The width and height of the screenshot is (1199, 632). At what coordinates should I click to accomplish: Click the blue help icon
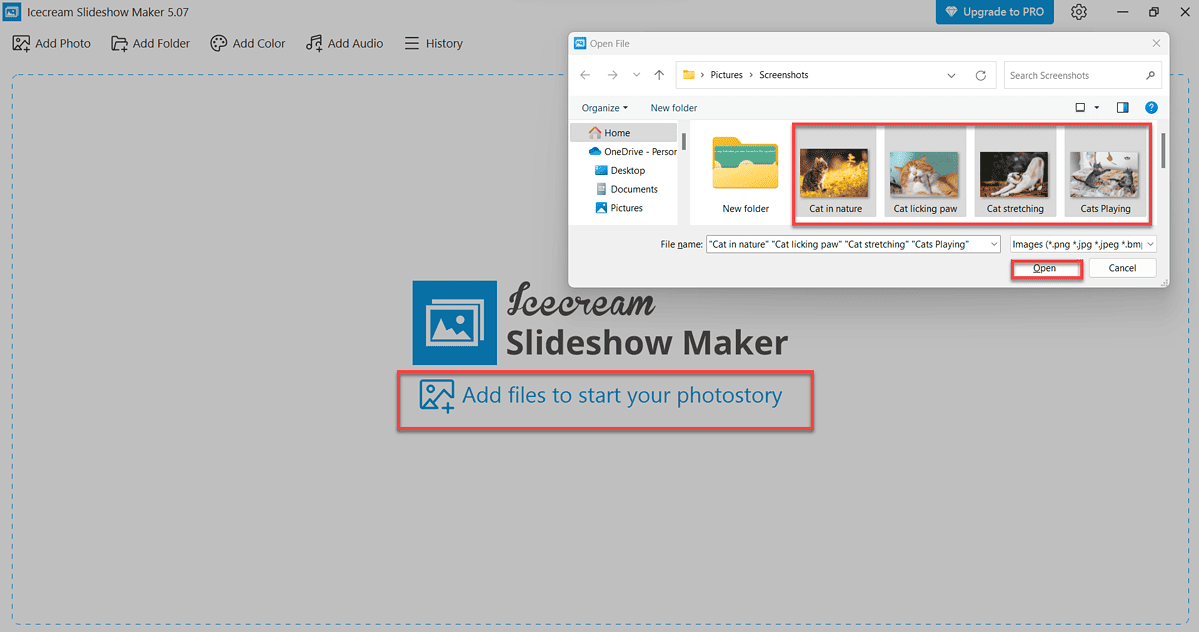pyautogui.click(x=1151, y=108)
